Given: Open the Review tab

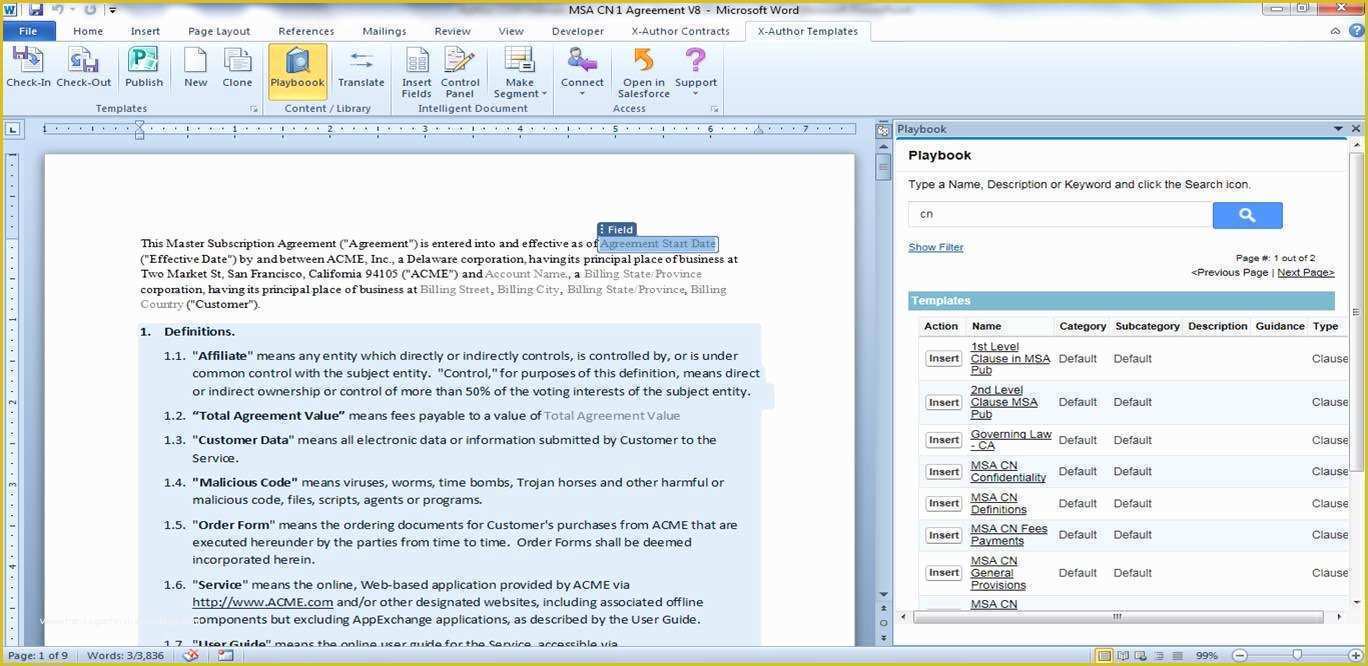Looking at the screenshot, I should coord(452,31).
